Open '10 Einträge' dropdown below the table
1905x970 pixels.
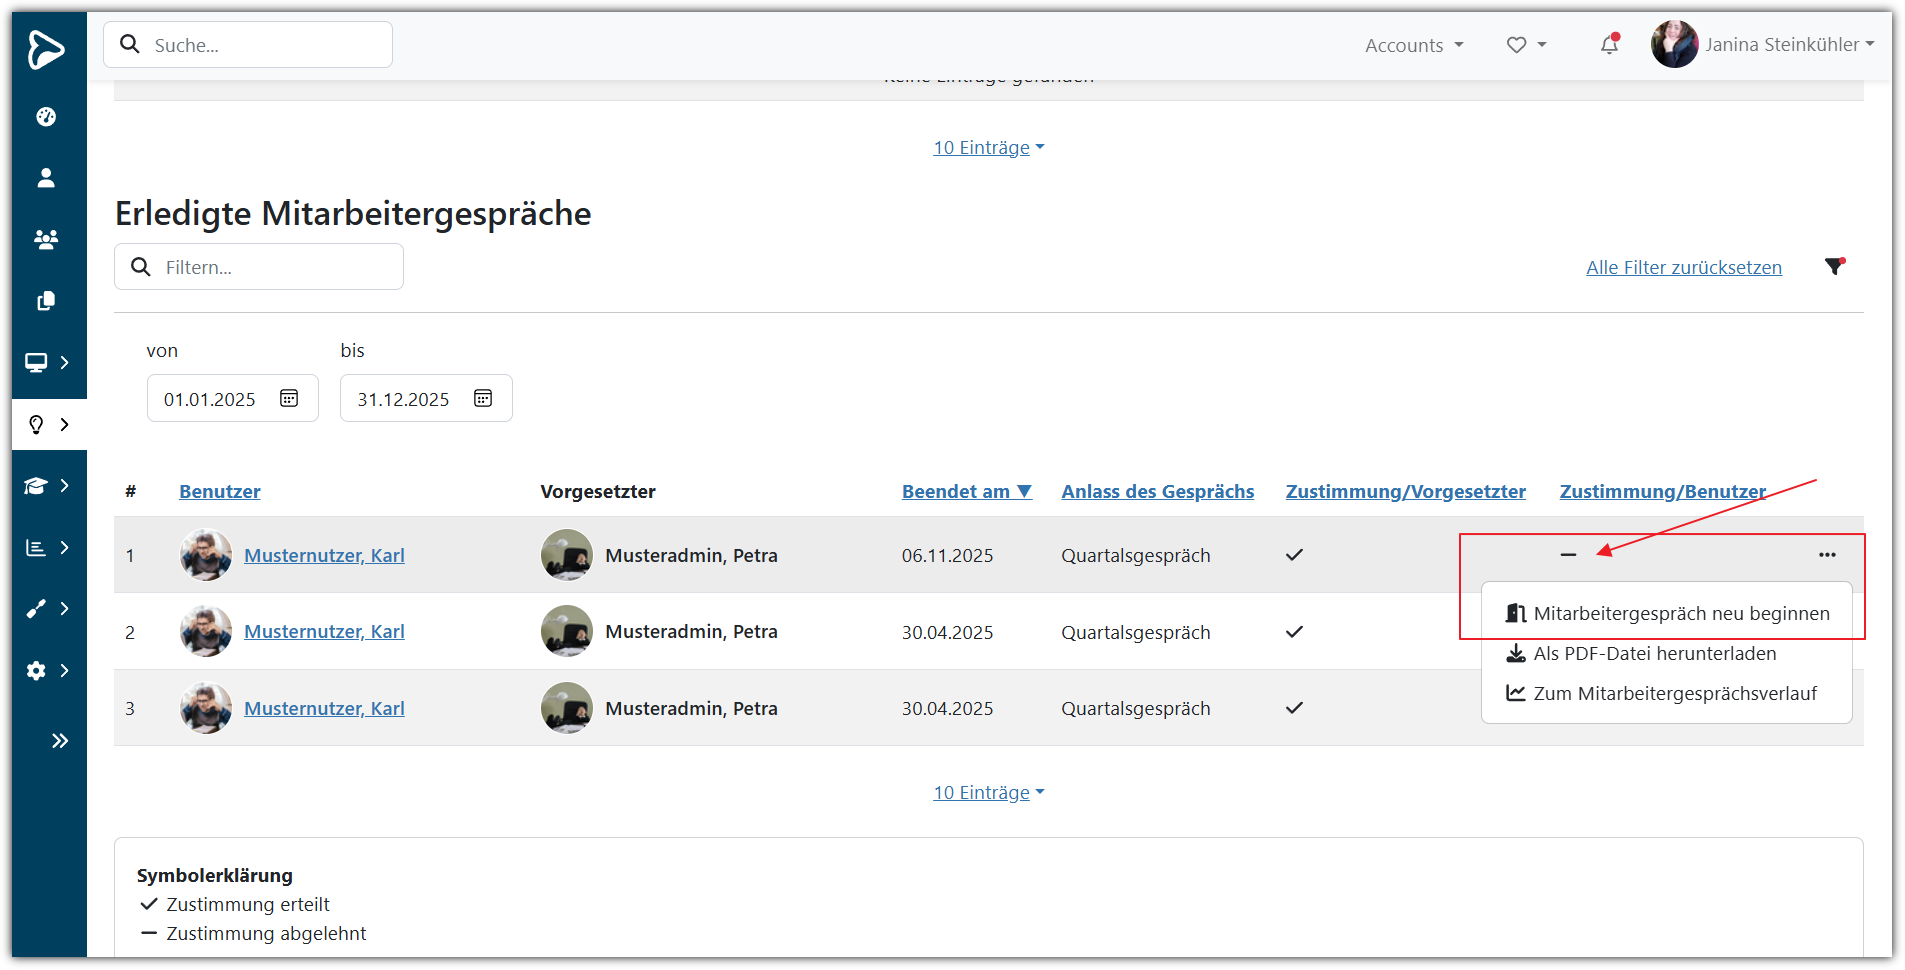coord(988,793)
